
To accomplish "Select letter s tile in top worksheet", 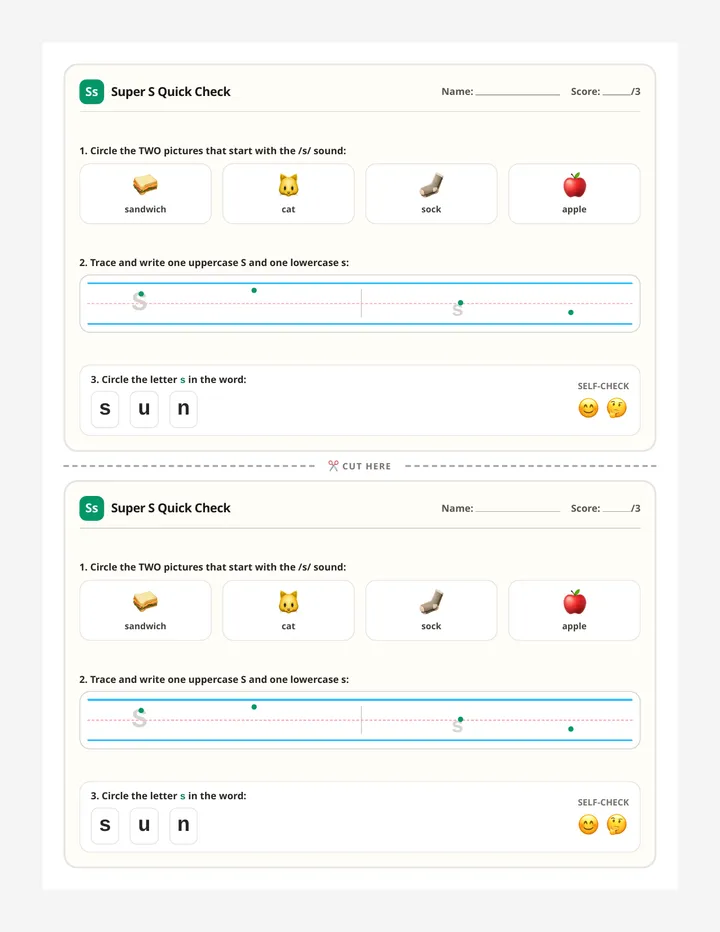I will point(105,409).
